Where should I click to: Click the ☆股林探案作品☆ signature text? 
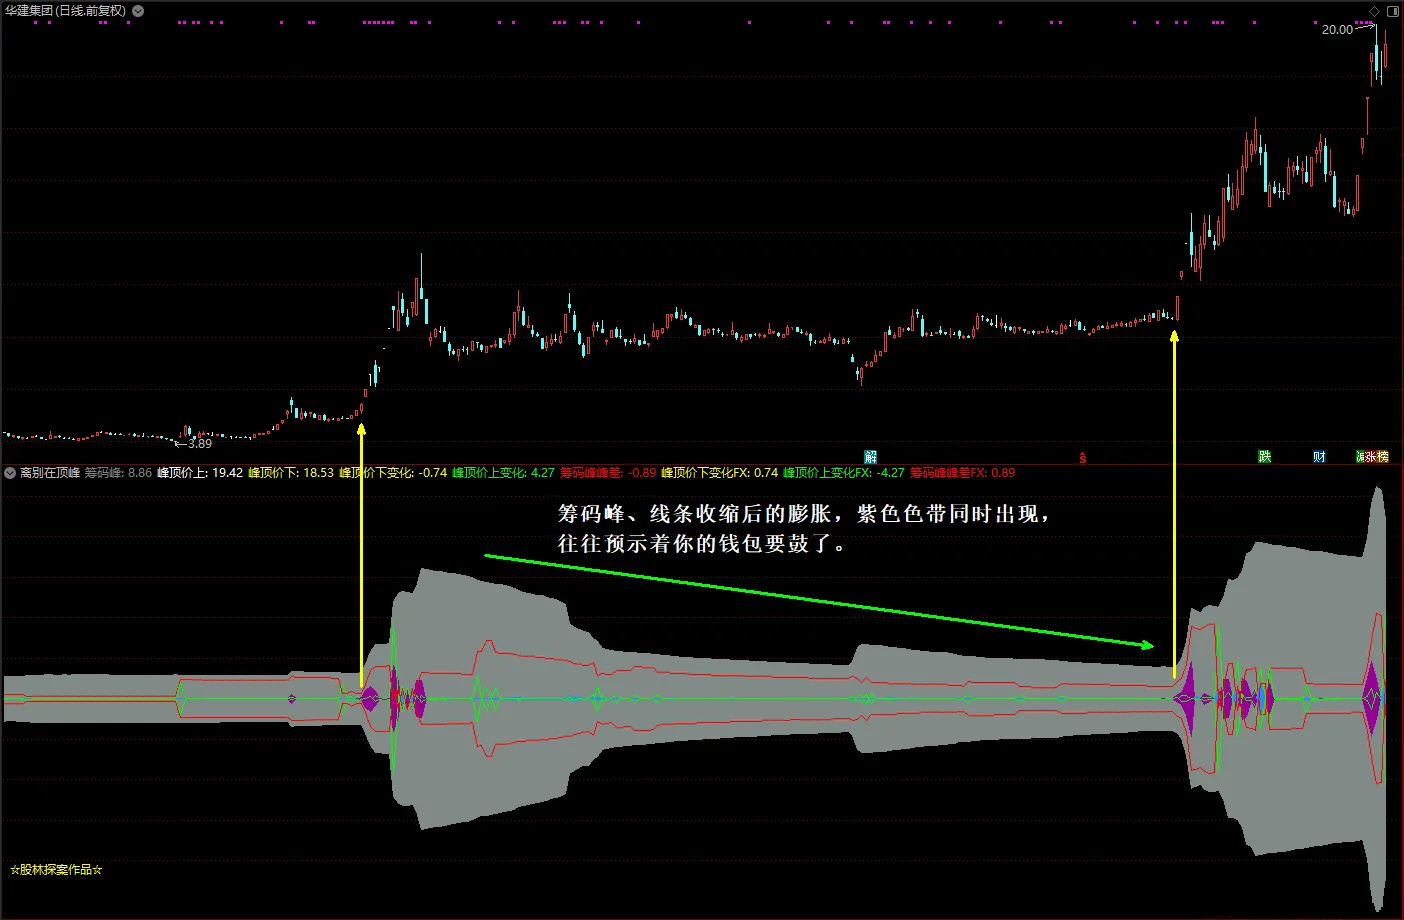pos(56,869)
